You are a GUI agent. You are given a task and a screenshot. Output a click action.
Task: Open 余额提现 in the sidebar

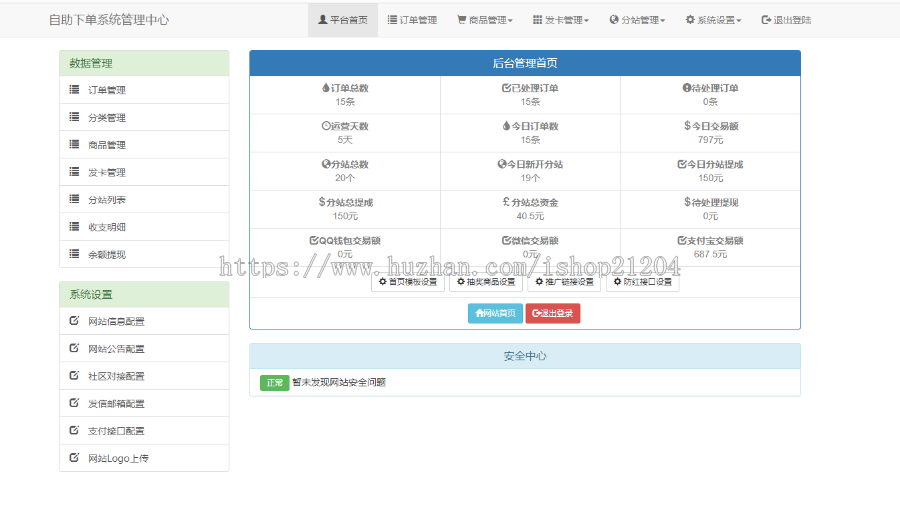coord(144,254)
